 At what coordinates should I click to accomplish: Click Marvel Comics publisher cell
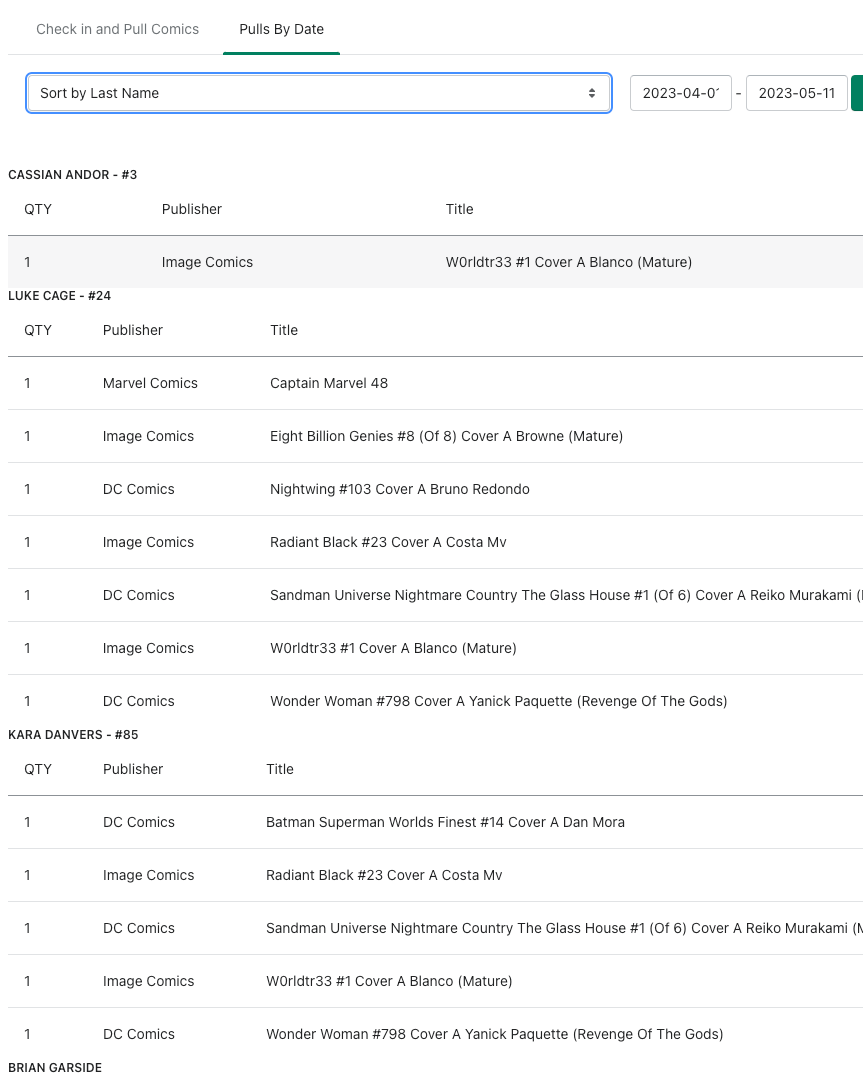click(150, 383)
